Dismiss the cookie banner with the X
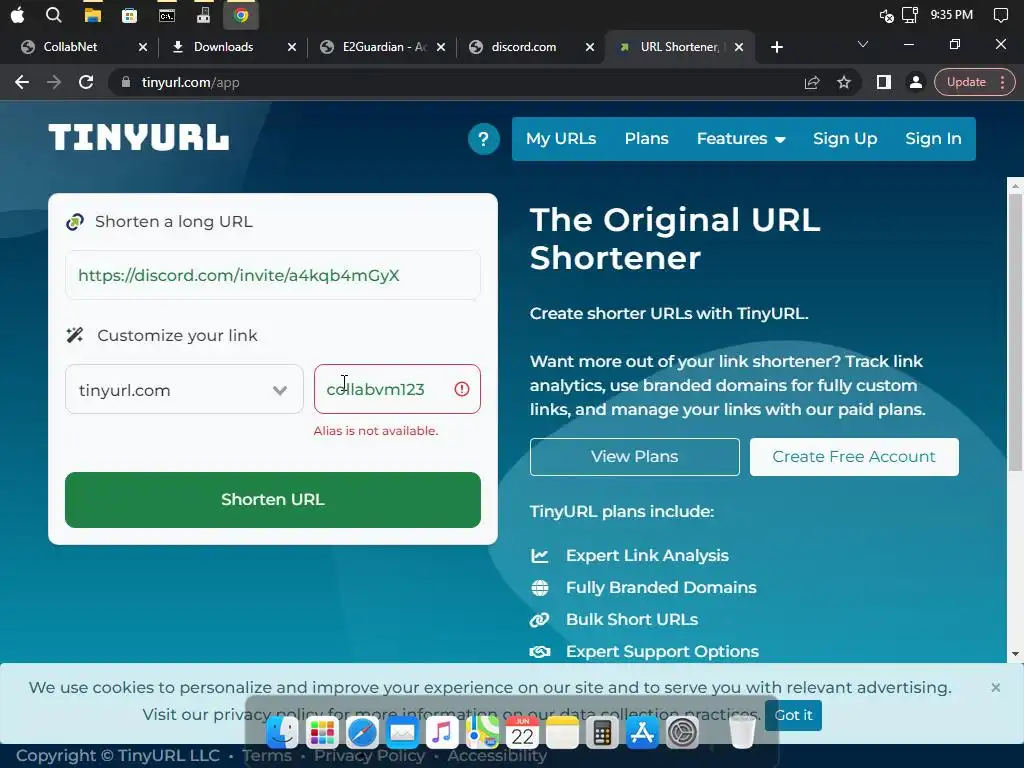1024x768 pixels. tap(995, 687)
